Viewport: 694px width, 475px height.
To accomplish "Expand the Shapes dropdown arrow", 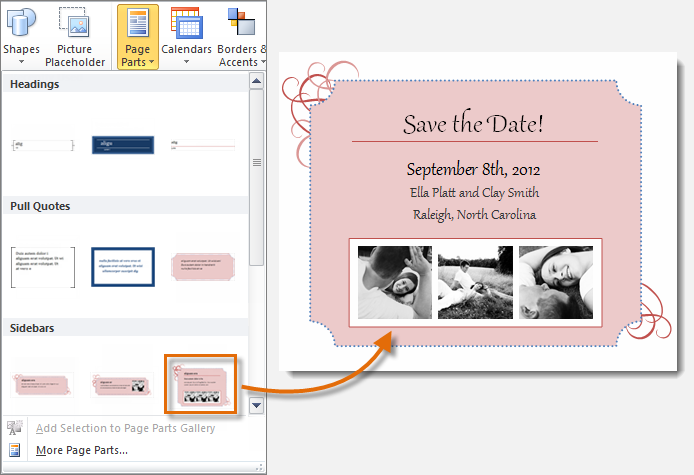I will (x=19, y=62).
